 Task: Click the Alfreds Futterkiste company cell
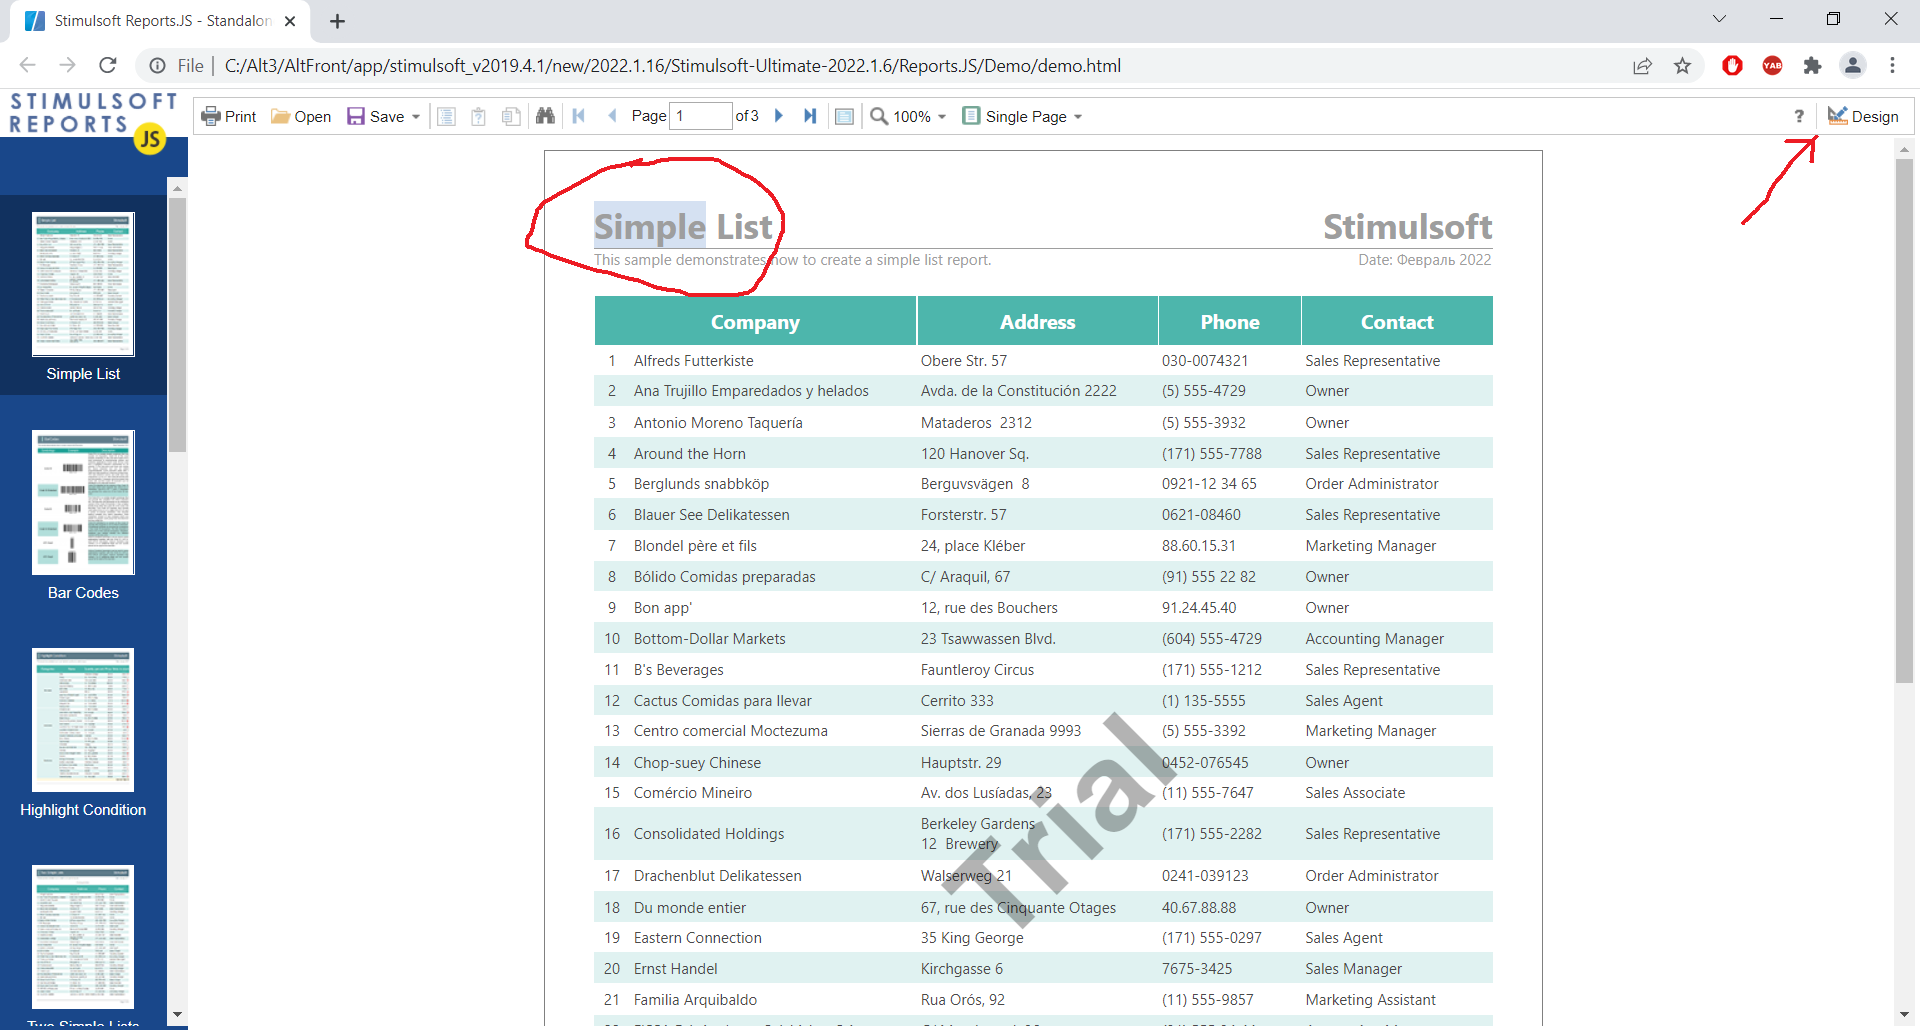coord(693,361)
